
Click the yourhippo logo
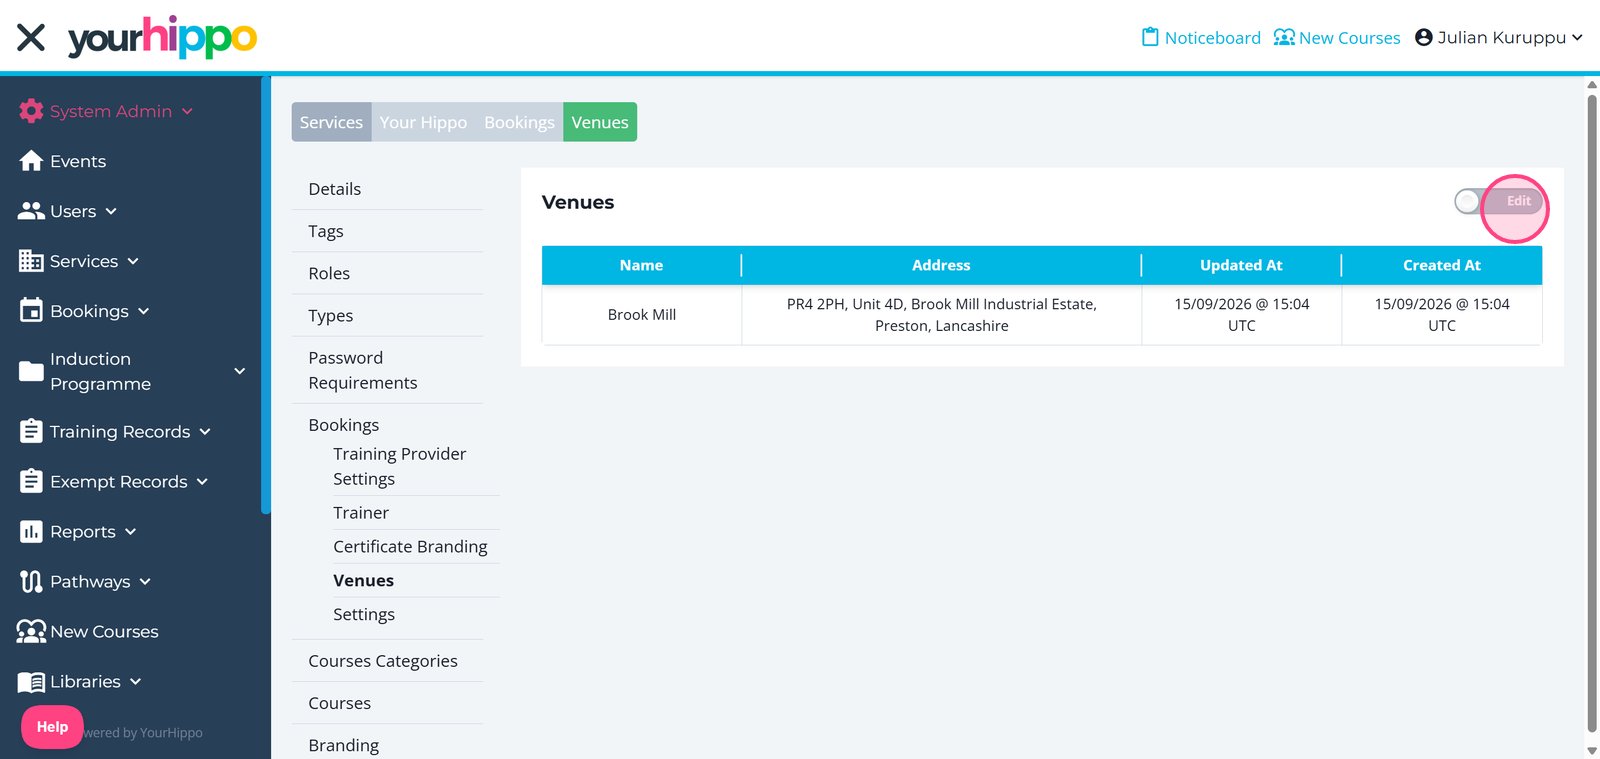pyautogui.click(x=162, y=37)
